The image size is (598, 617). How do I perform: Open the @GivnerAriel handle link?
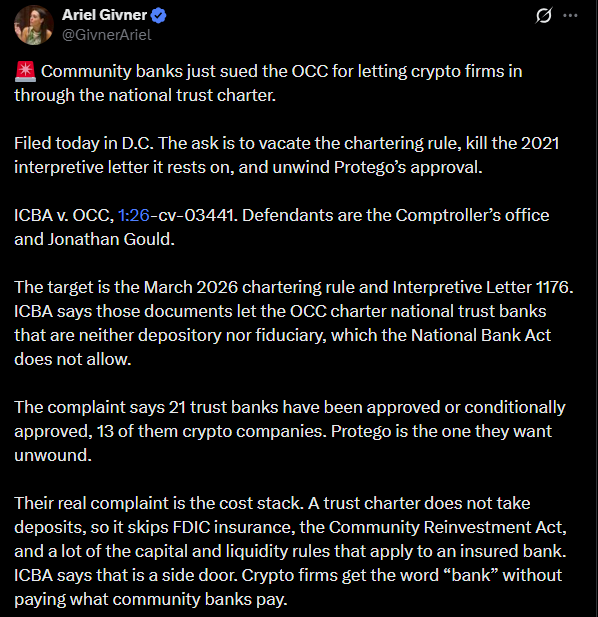[107, 35]
